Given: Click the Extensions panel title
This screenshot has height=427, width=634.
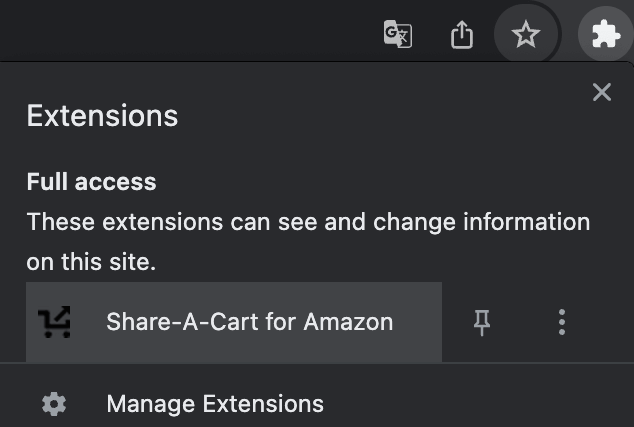Looking at the screenshot, I should pos(102,116).
